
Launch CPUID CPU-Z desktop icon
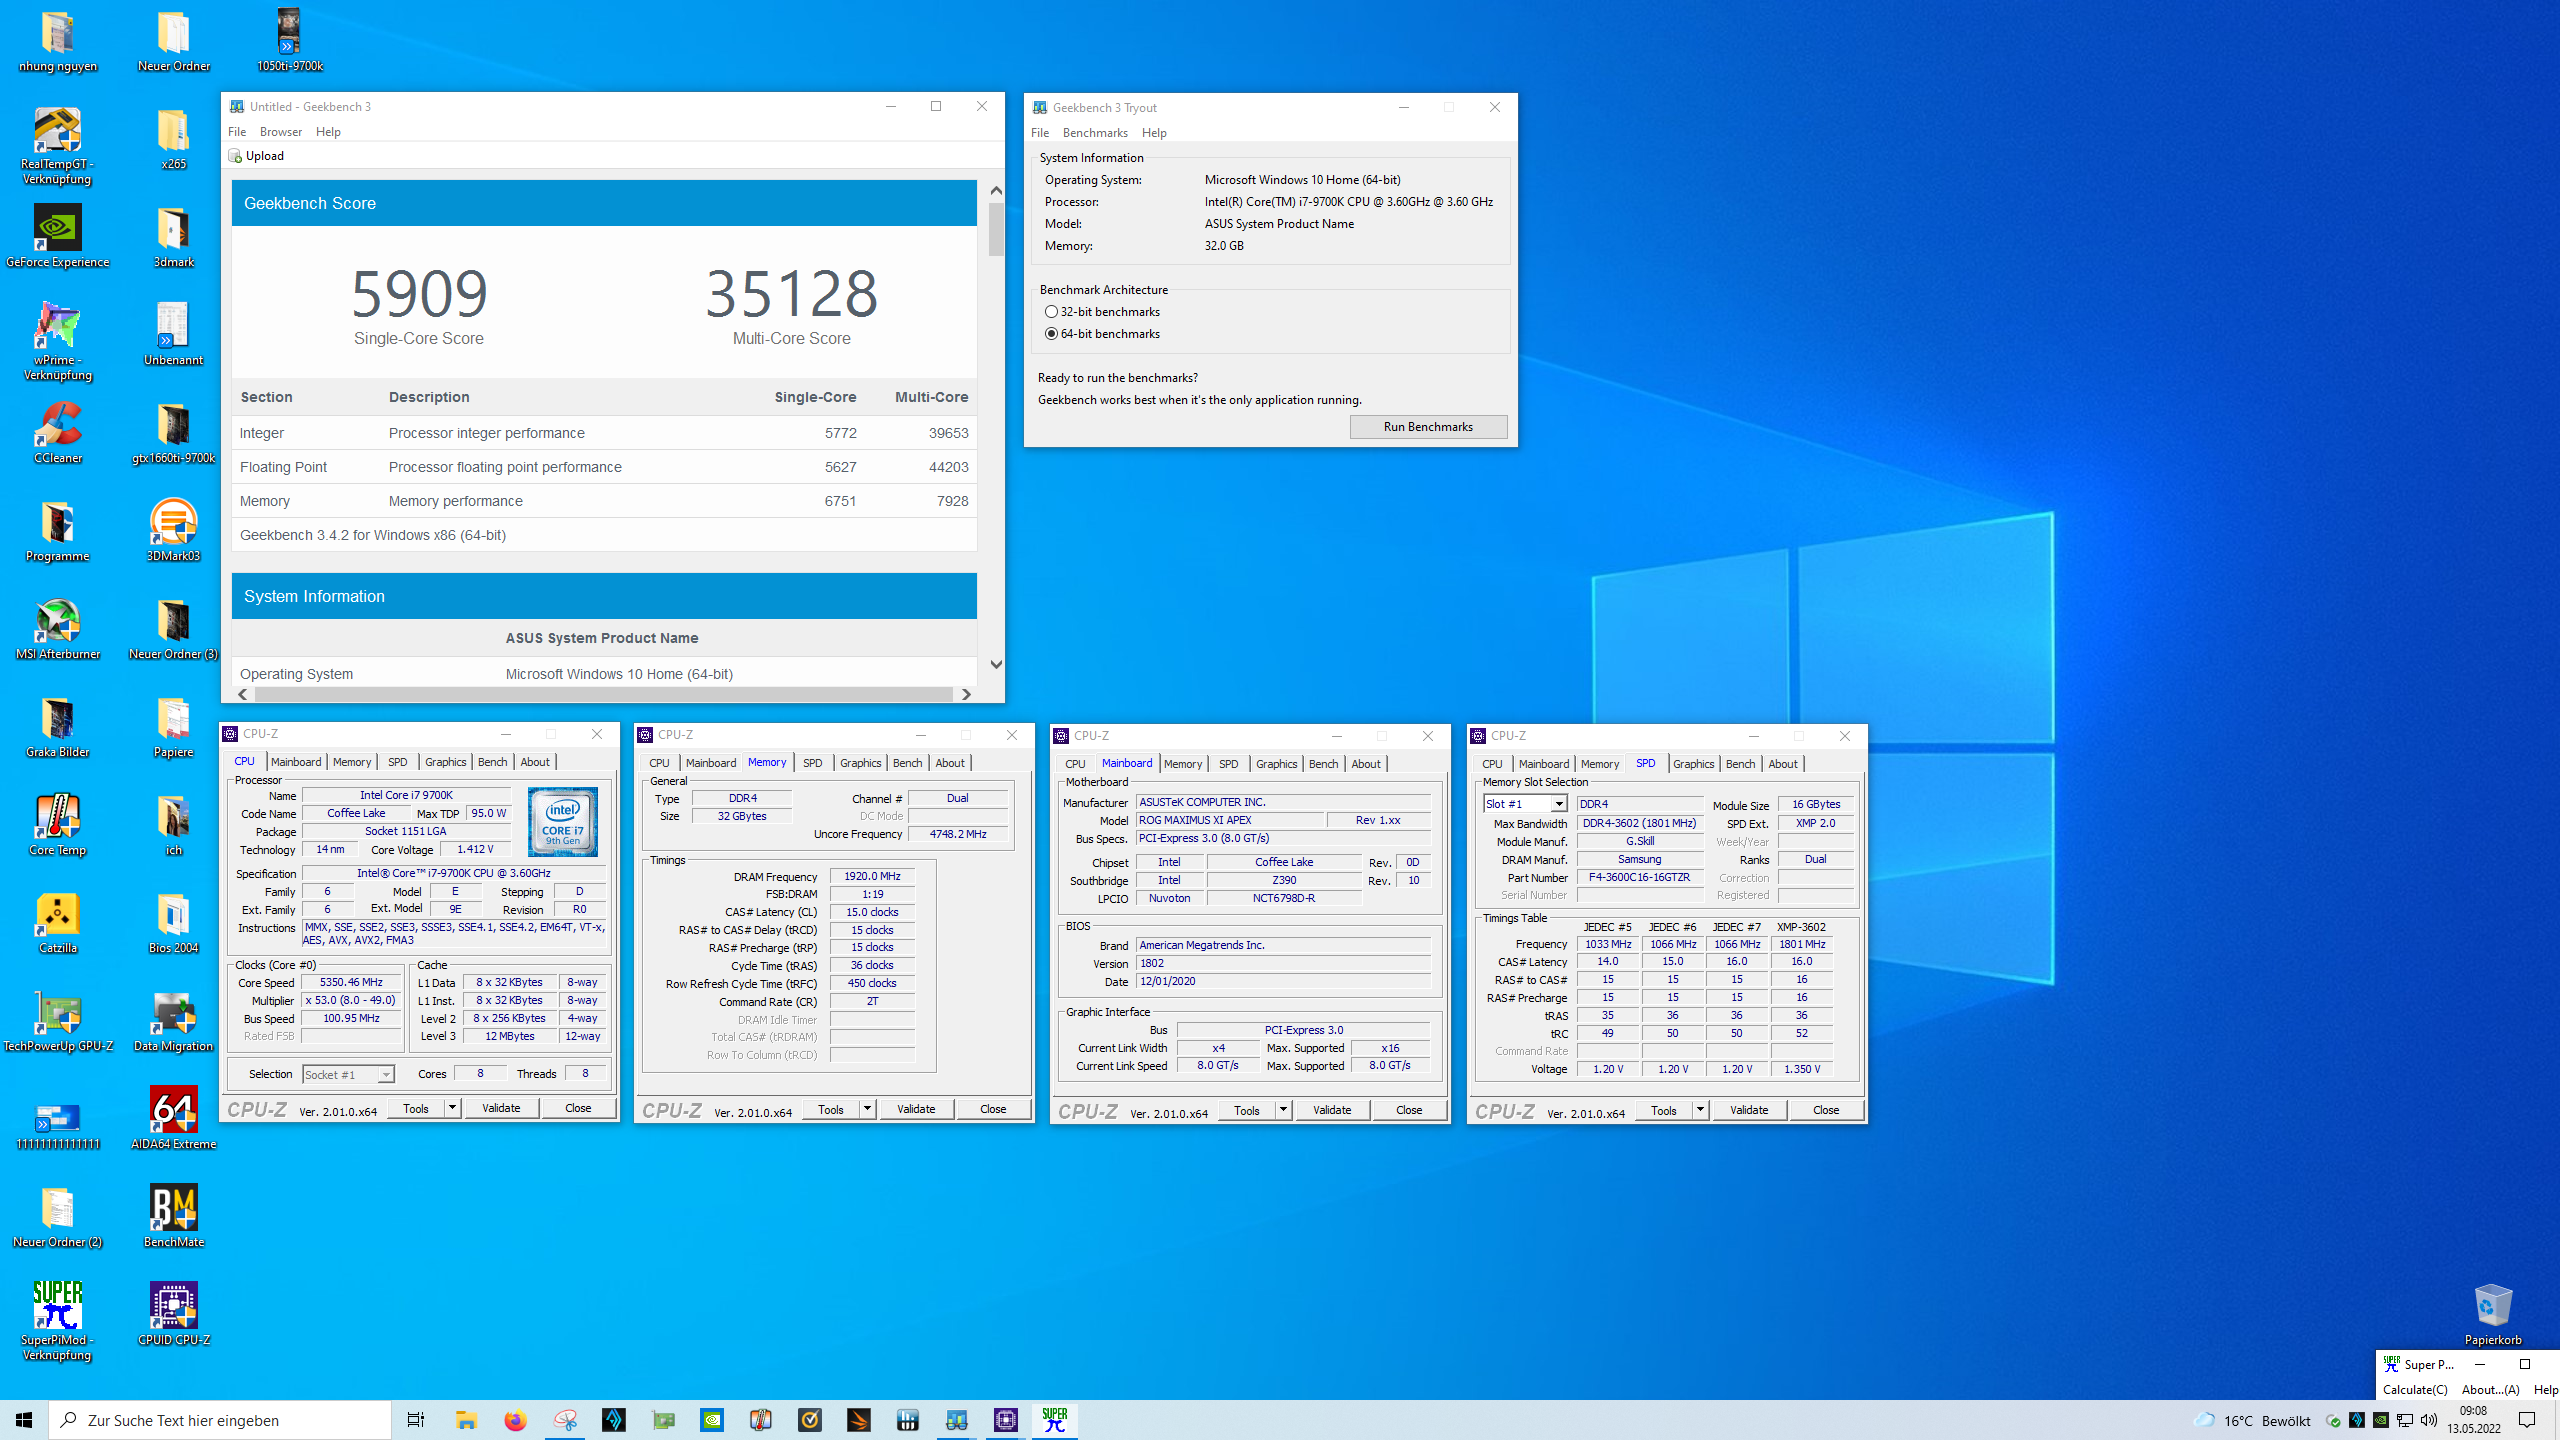point(173,1315)
